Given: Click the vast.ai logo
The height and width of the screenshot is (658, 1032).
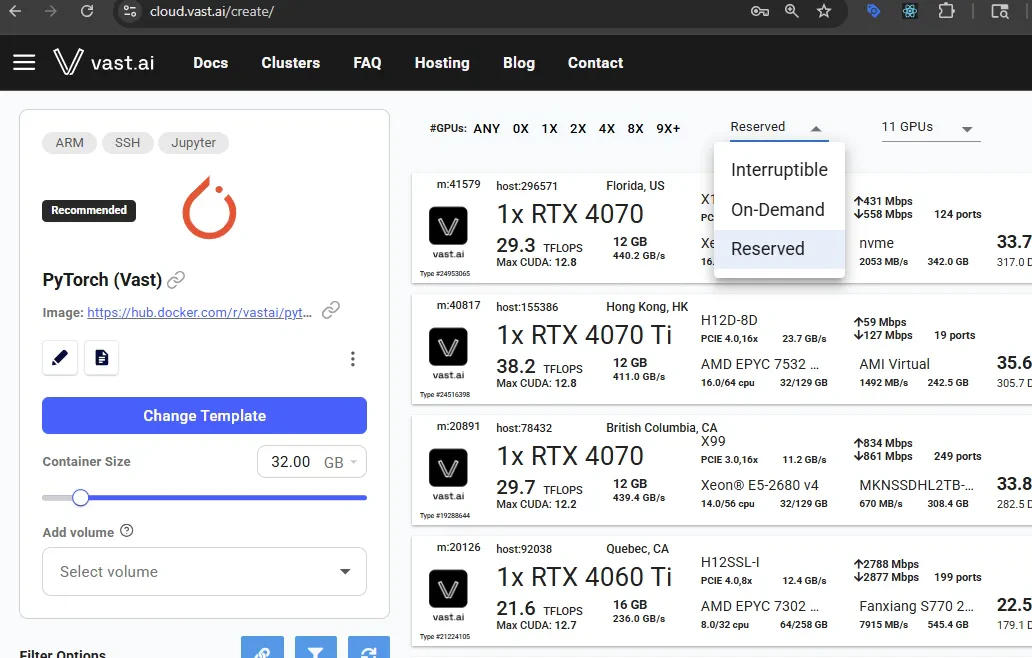Looking at the screenshot, I should [x=104, y=63].
